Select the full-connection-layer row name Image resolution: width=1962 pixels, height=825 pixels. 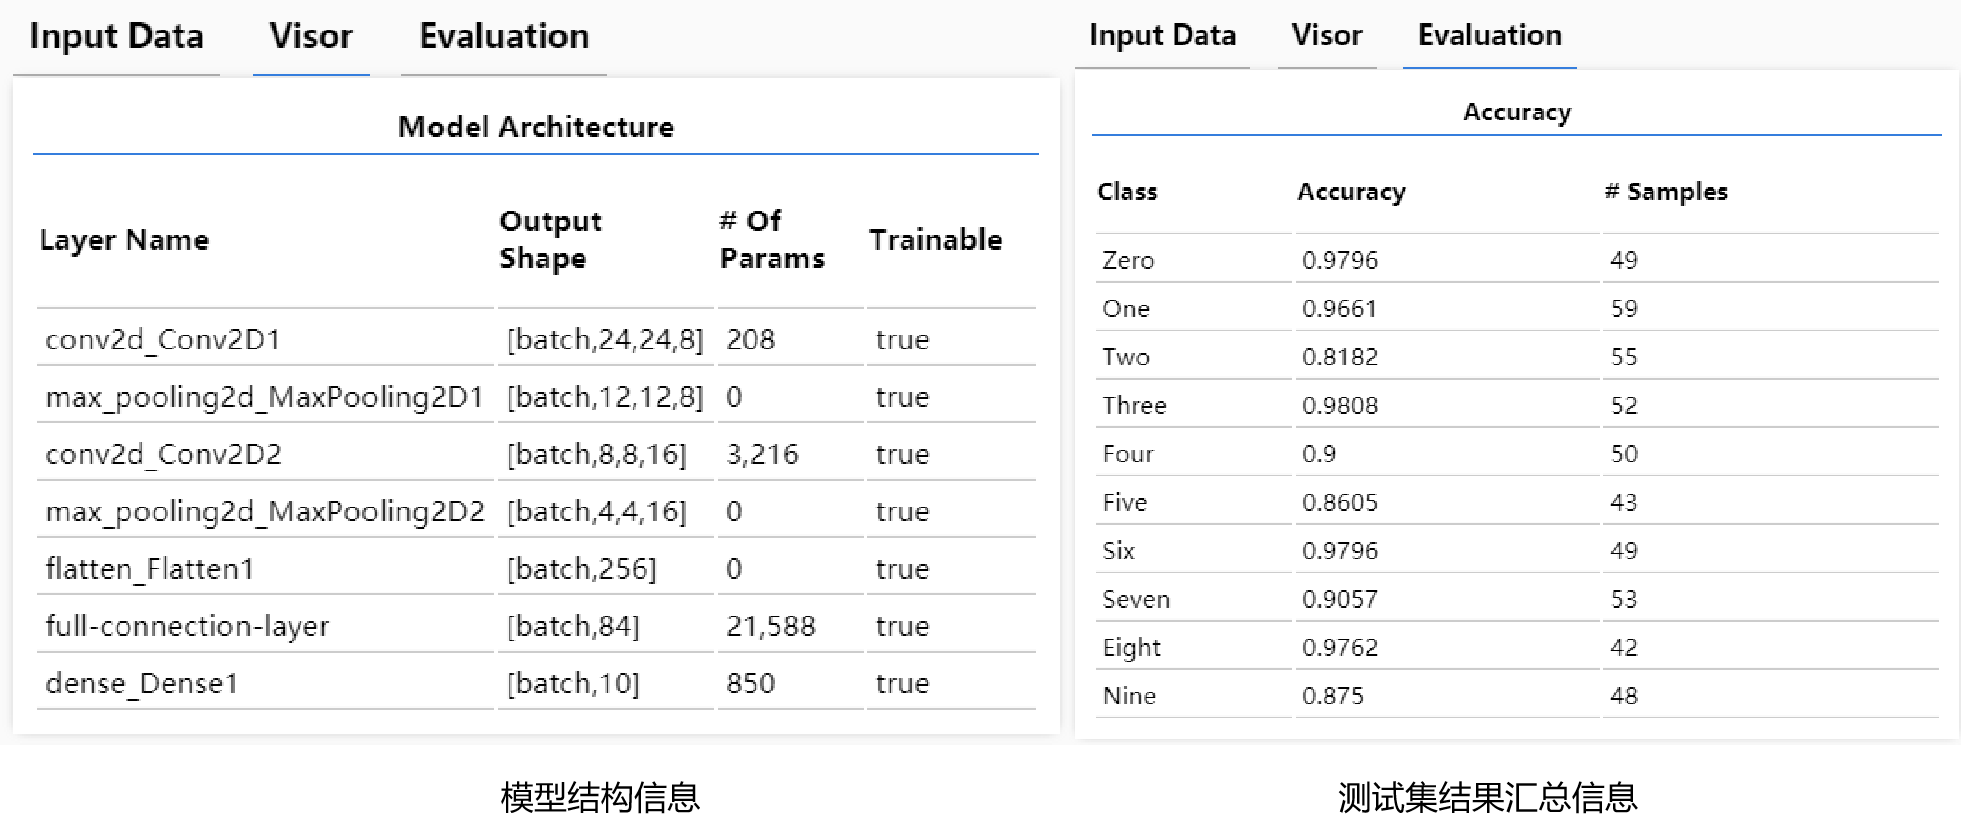point(187,626)
